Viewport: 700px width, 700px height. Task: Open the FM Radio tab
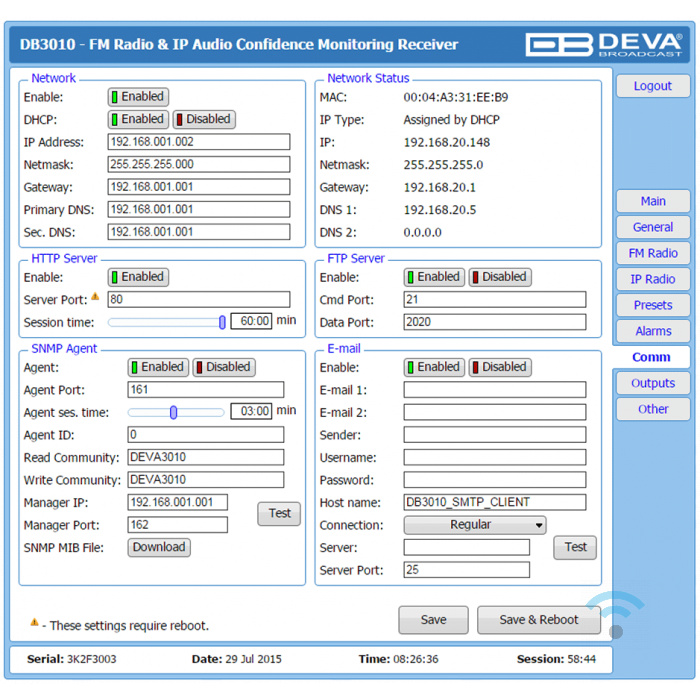pyautogui.click(x=652, y=253)
